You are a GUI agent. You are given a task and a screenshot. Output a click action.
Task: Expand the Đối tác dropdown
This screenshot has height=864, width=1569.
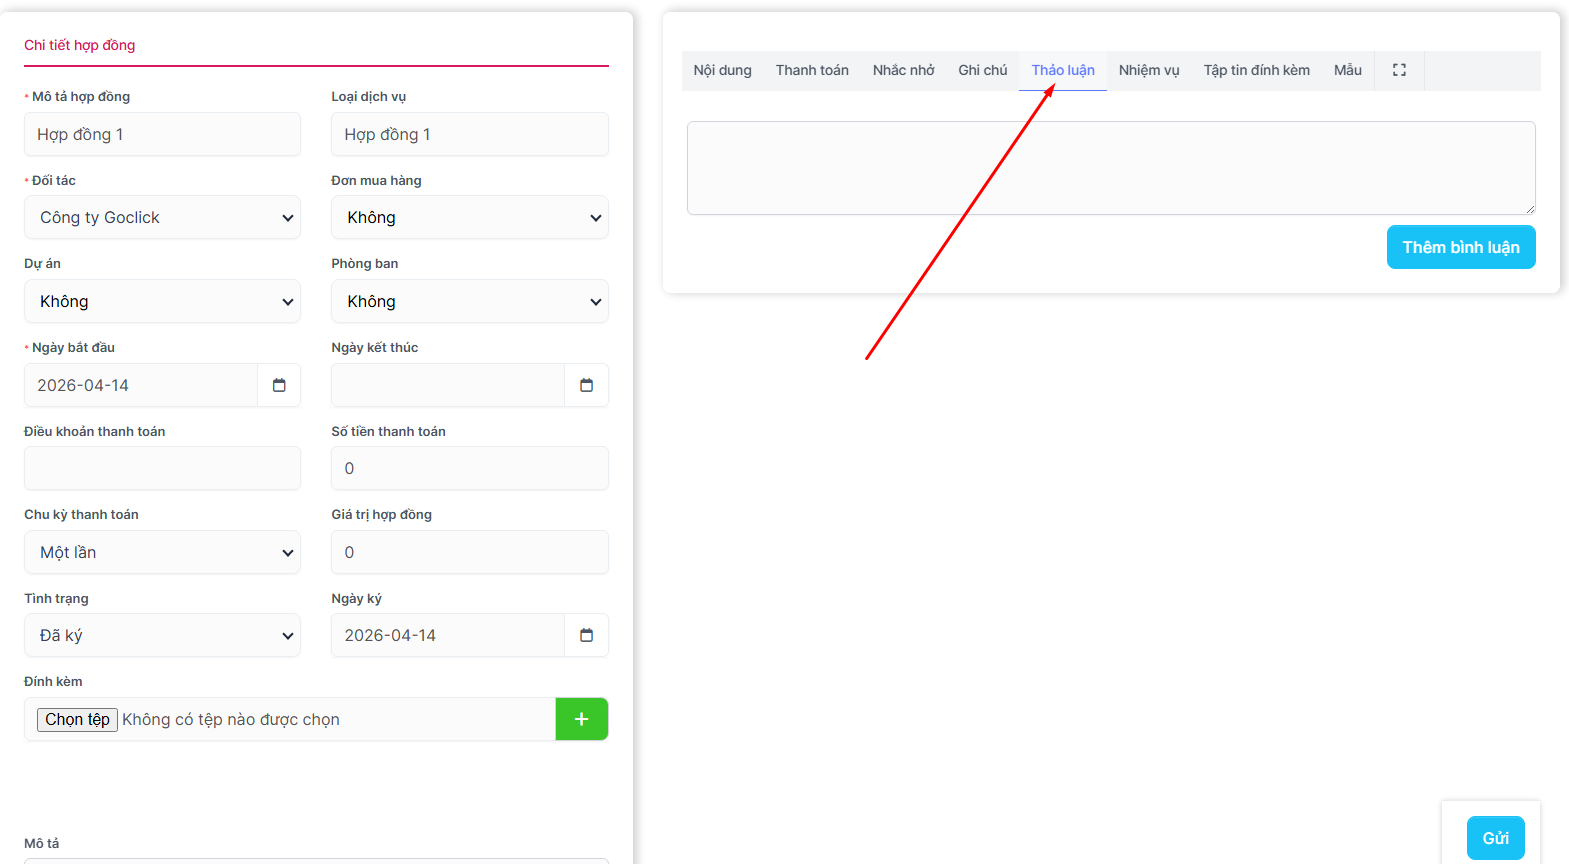coord(162,218)
